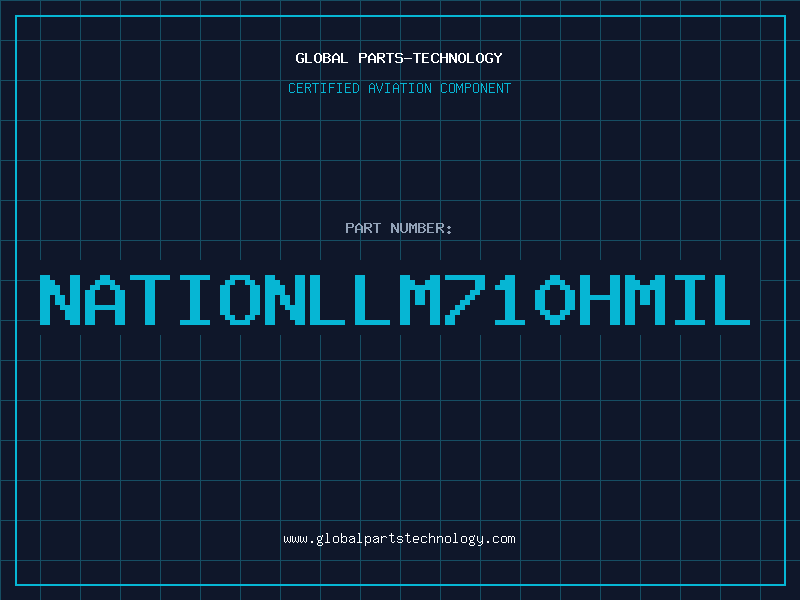Image resolution: width=800 pixels, height=600 pixels.
Task: Select the part number NATIONLLM710HMIL
Action: coord(395,300)
